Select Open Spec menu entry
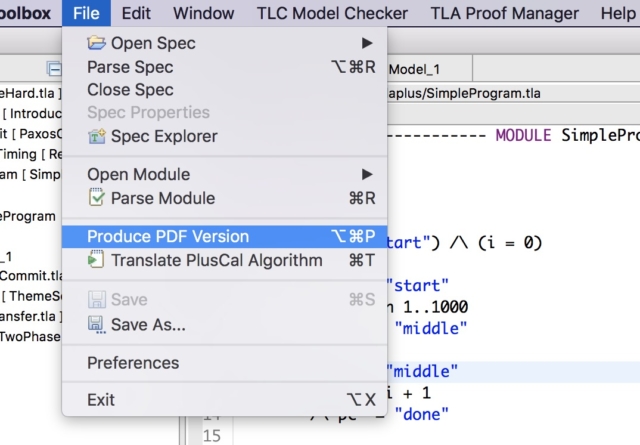This screenshot has width=640, height=445. [224, 43]
